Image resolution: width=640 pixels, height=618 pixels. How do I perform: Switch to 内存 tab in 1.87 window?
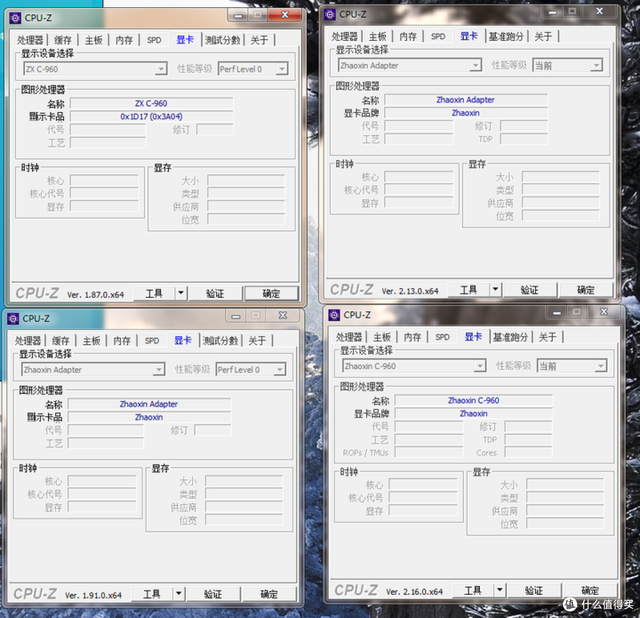[124, 40]
